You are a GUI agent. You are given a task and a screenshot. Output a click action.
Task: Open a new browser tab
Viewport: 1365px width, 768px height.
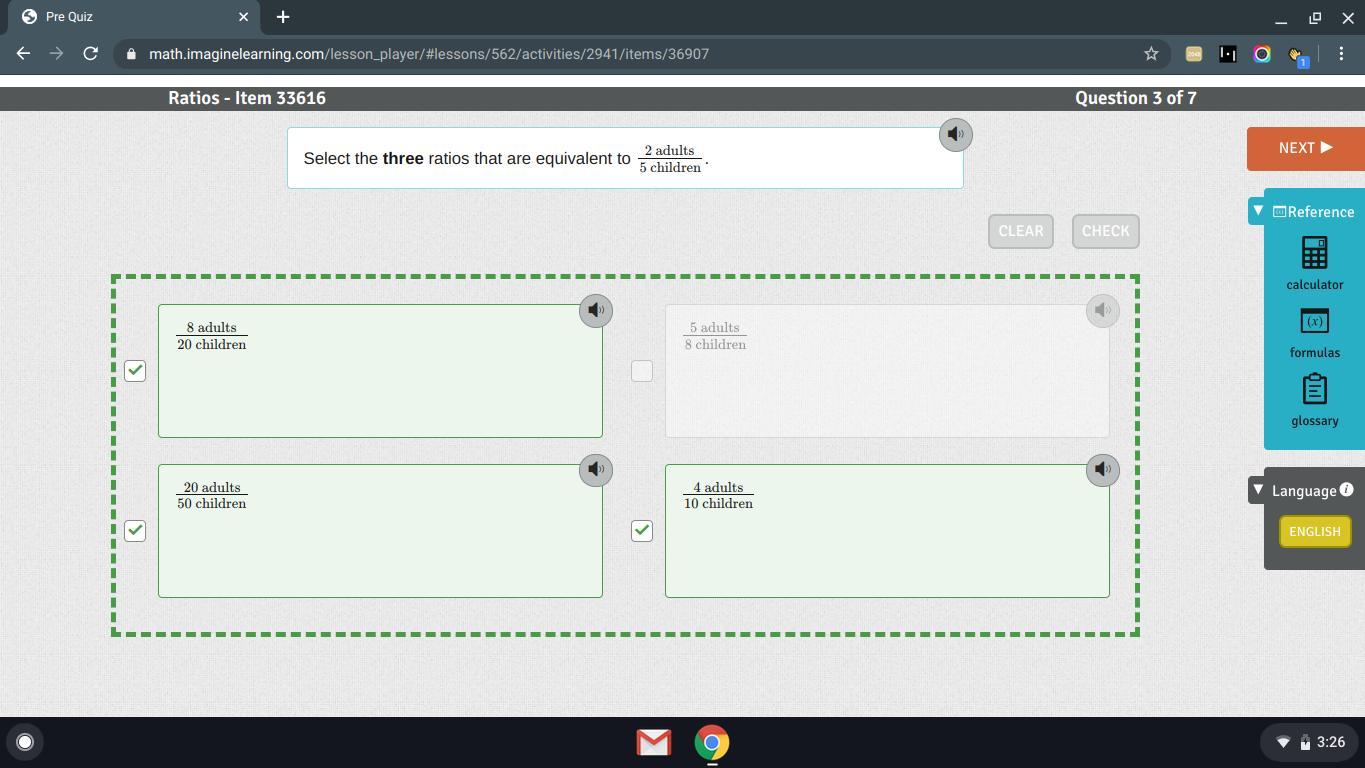pos(283,17)
